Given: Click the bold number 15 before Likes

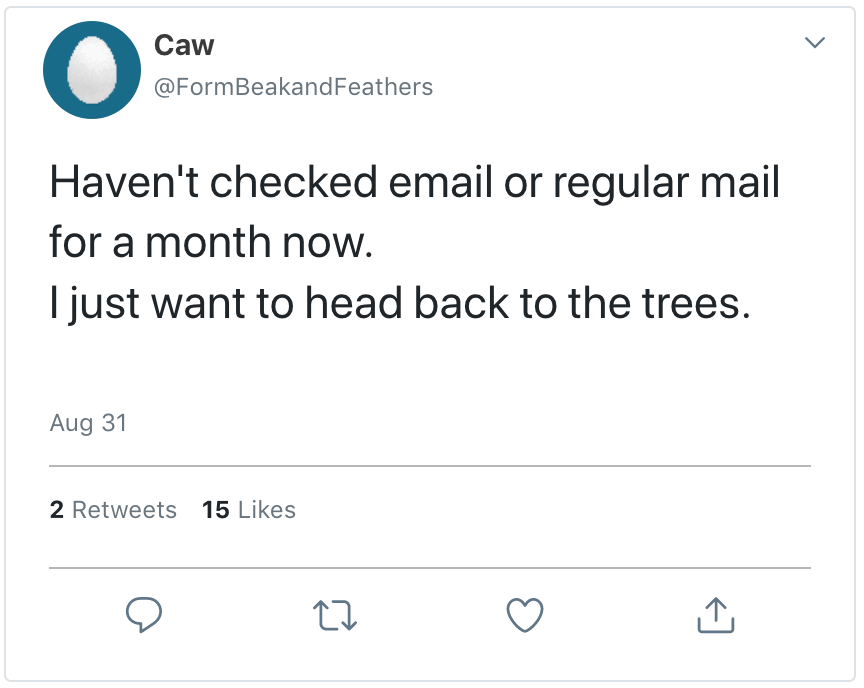Looking at the screenshot, I should [215, 510].
